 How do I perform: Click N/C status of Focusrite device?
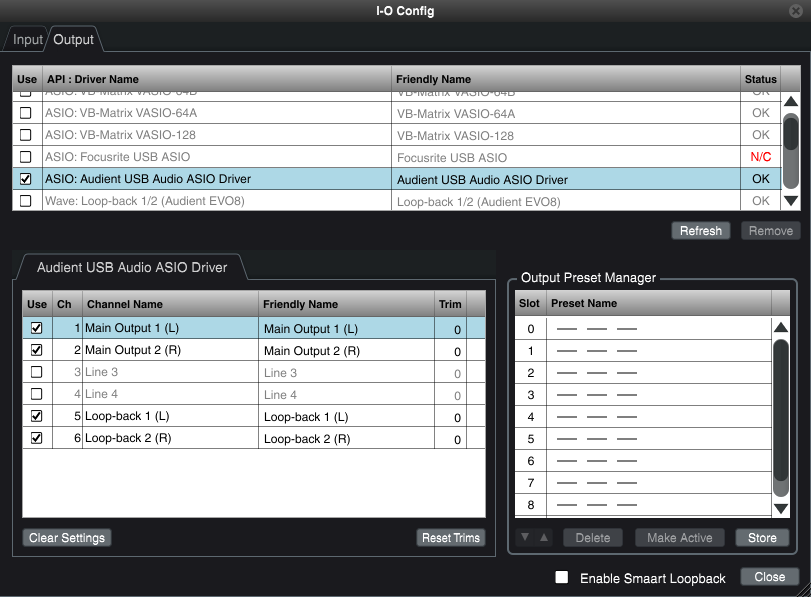(760, 157)
